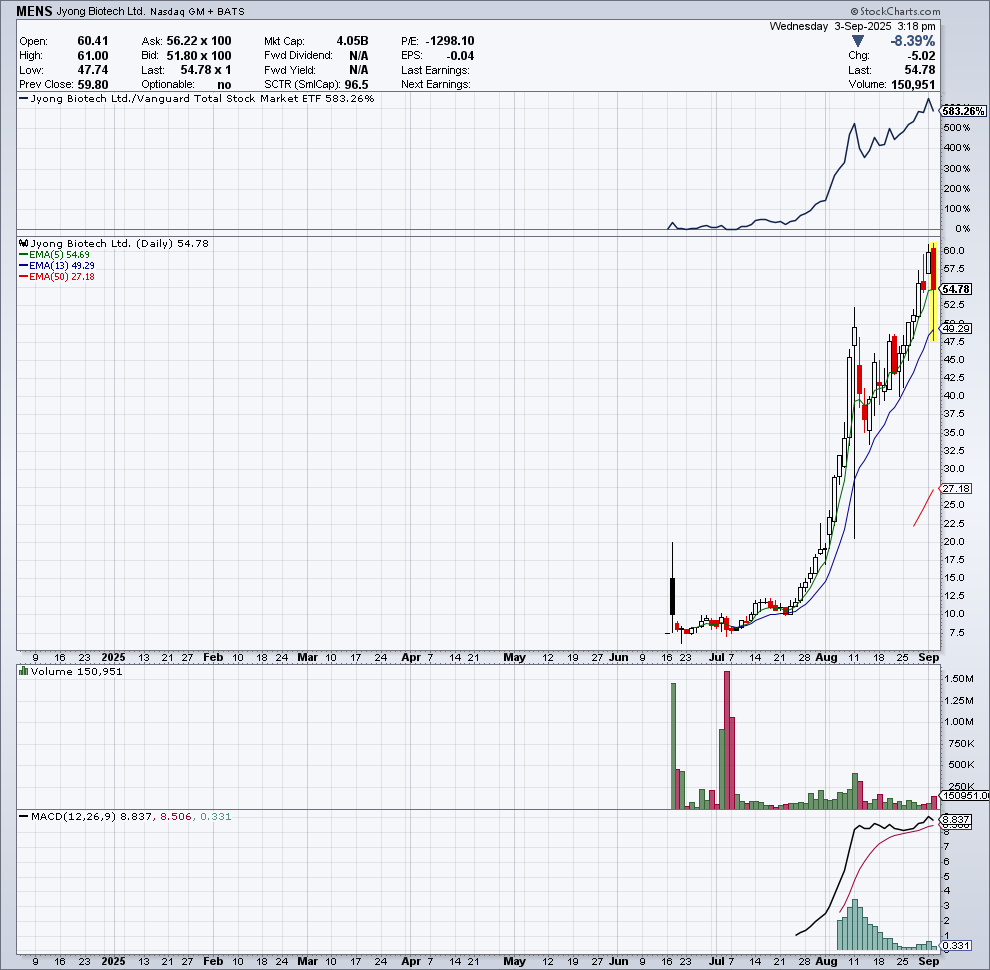Viewport: 990px width, 970px height.
Task: Click the Vanguard Total Stock Market ETF ratio legend
Action: pos(197,99)
